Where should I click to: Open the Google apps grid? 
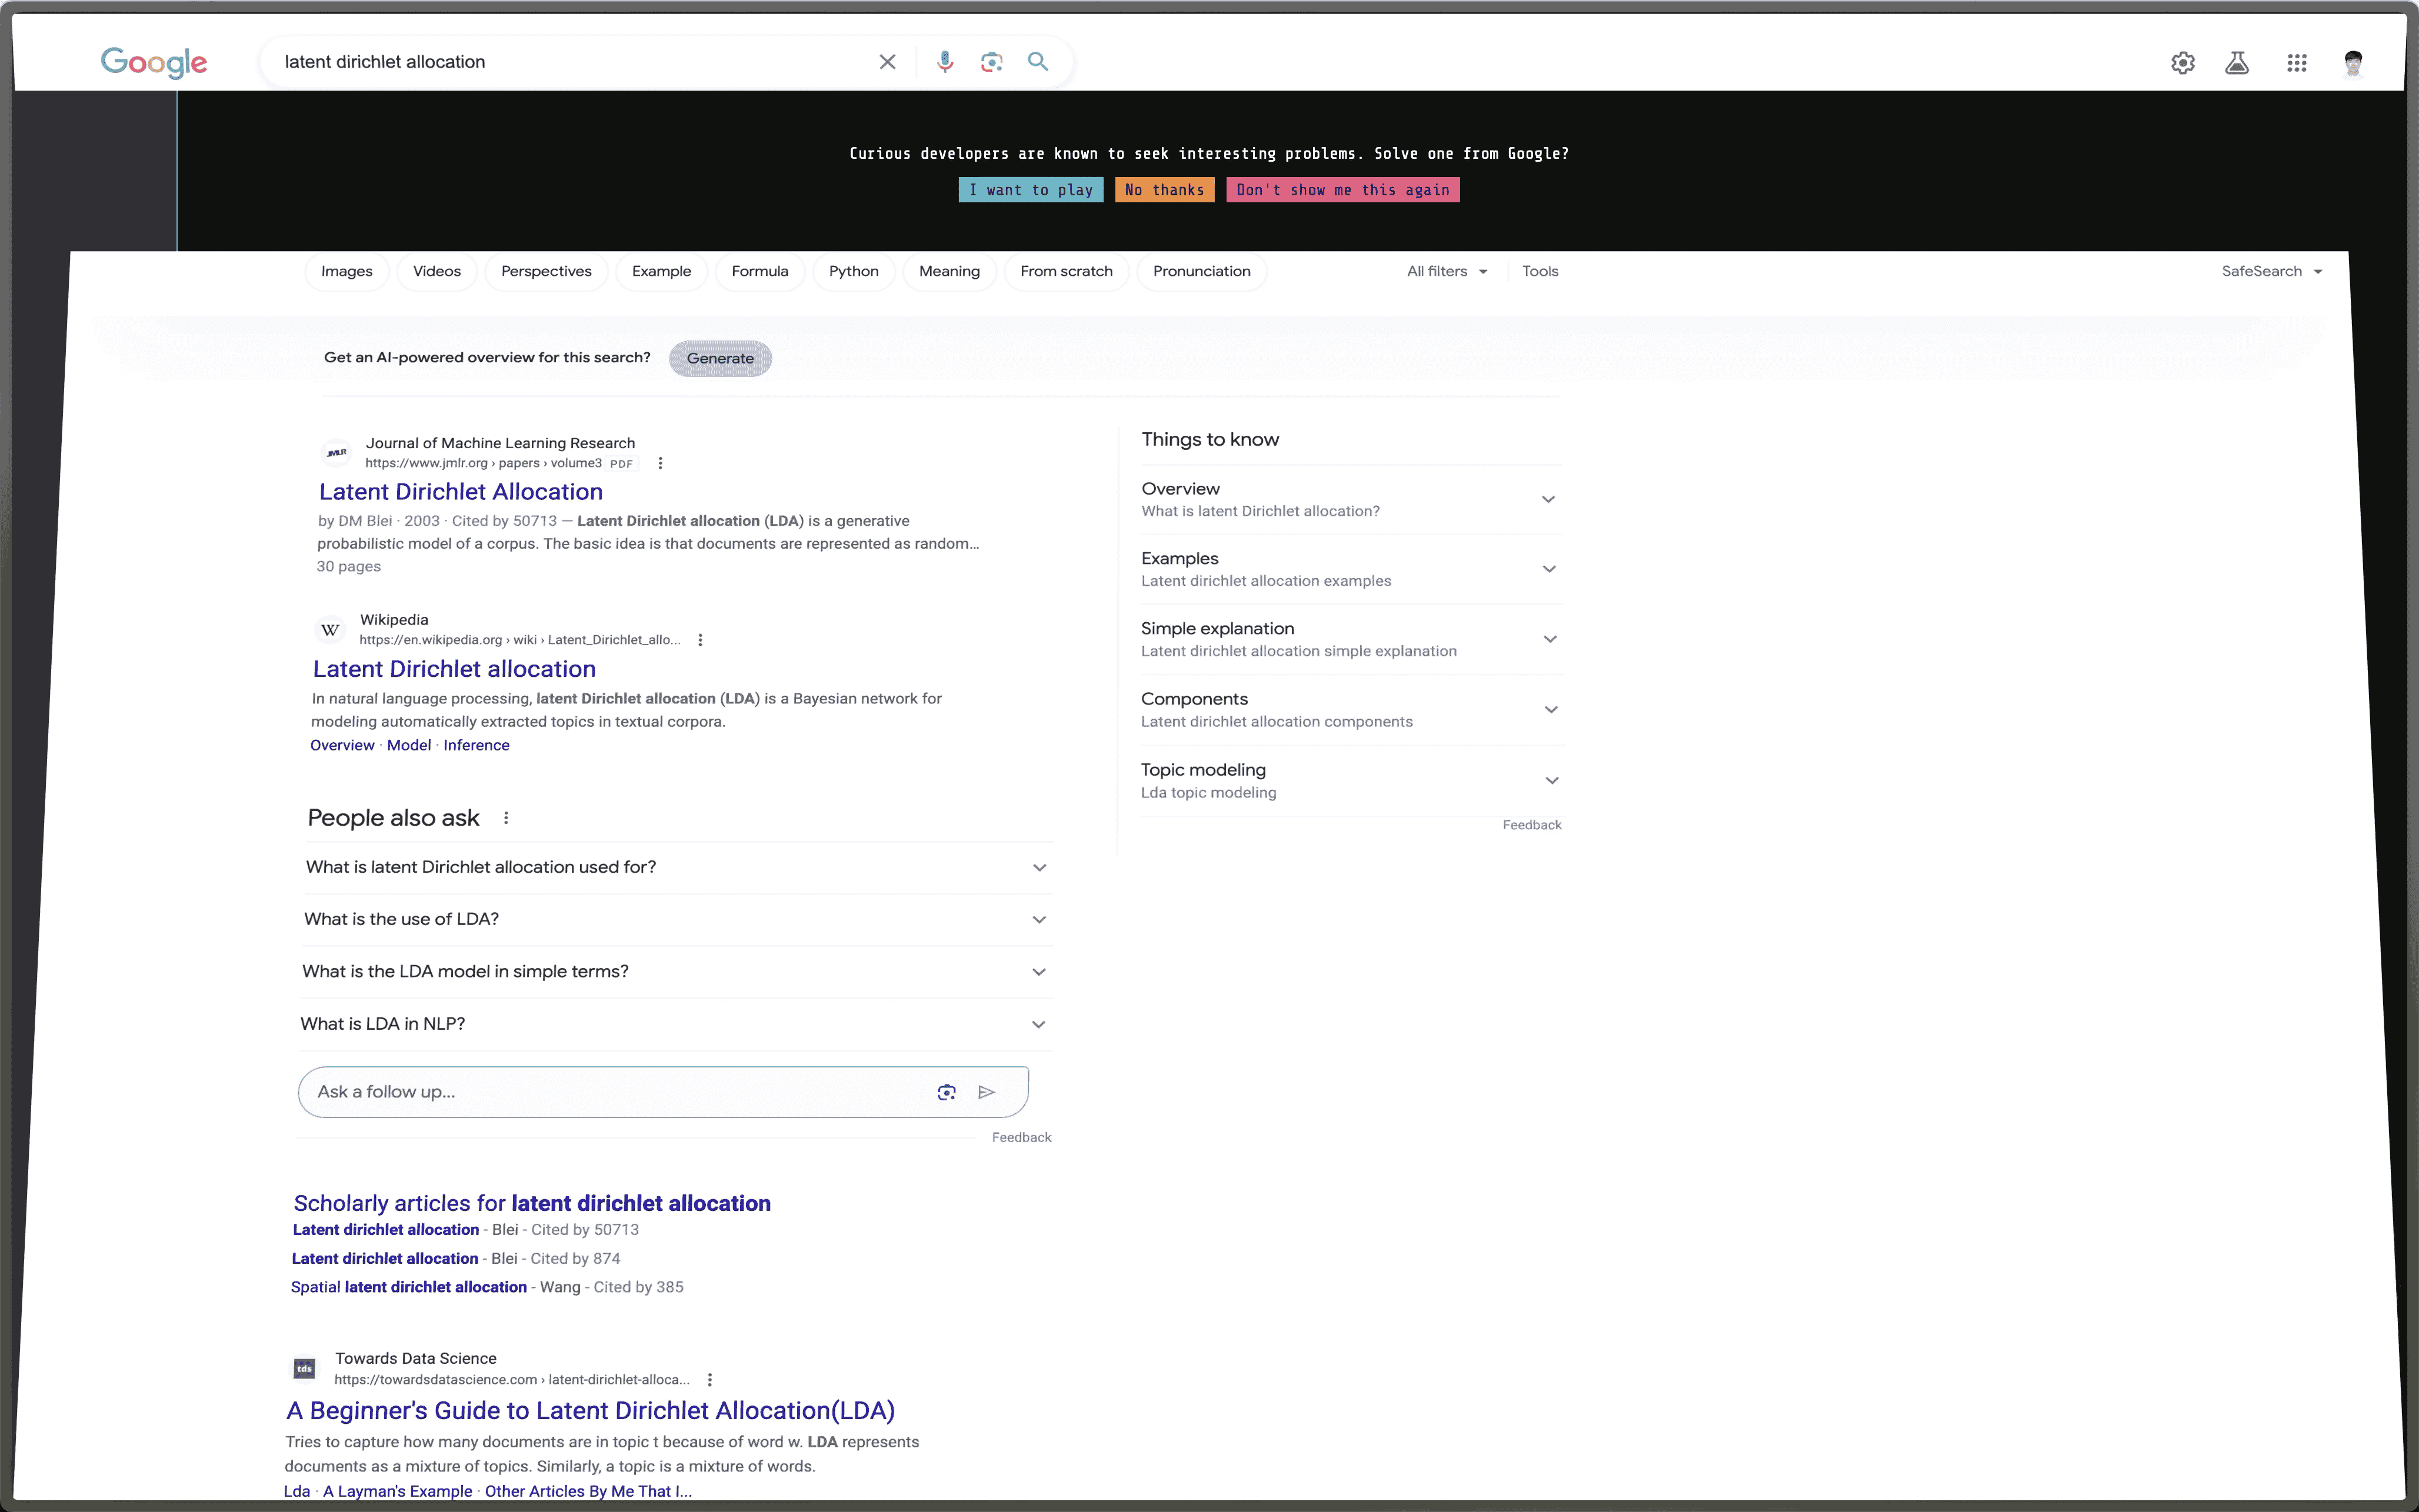click(x=2296, y=63)
